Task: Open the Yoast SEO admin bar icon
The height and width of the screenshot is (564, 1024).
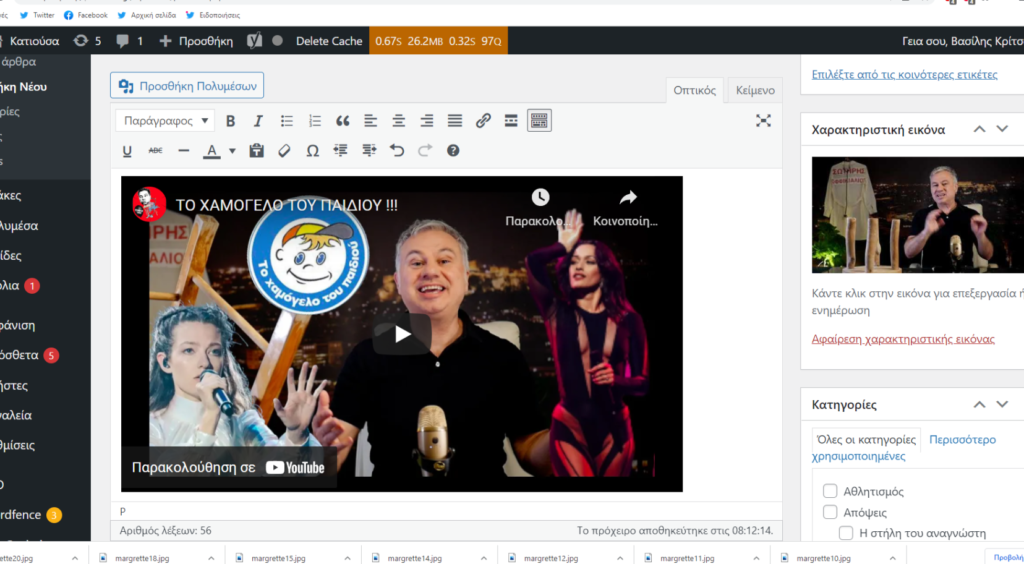Action: click(255, 40)
